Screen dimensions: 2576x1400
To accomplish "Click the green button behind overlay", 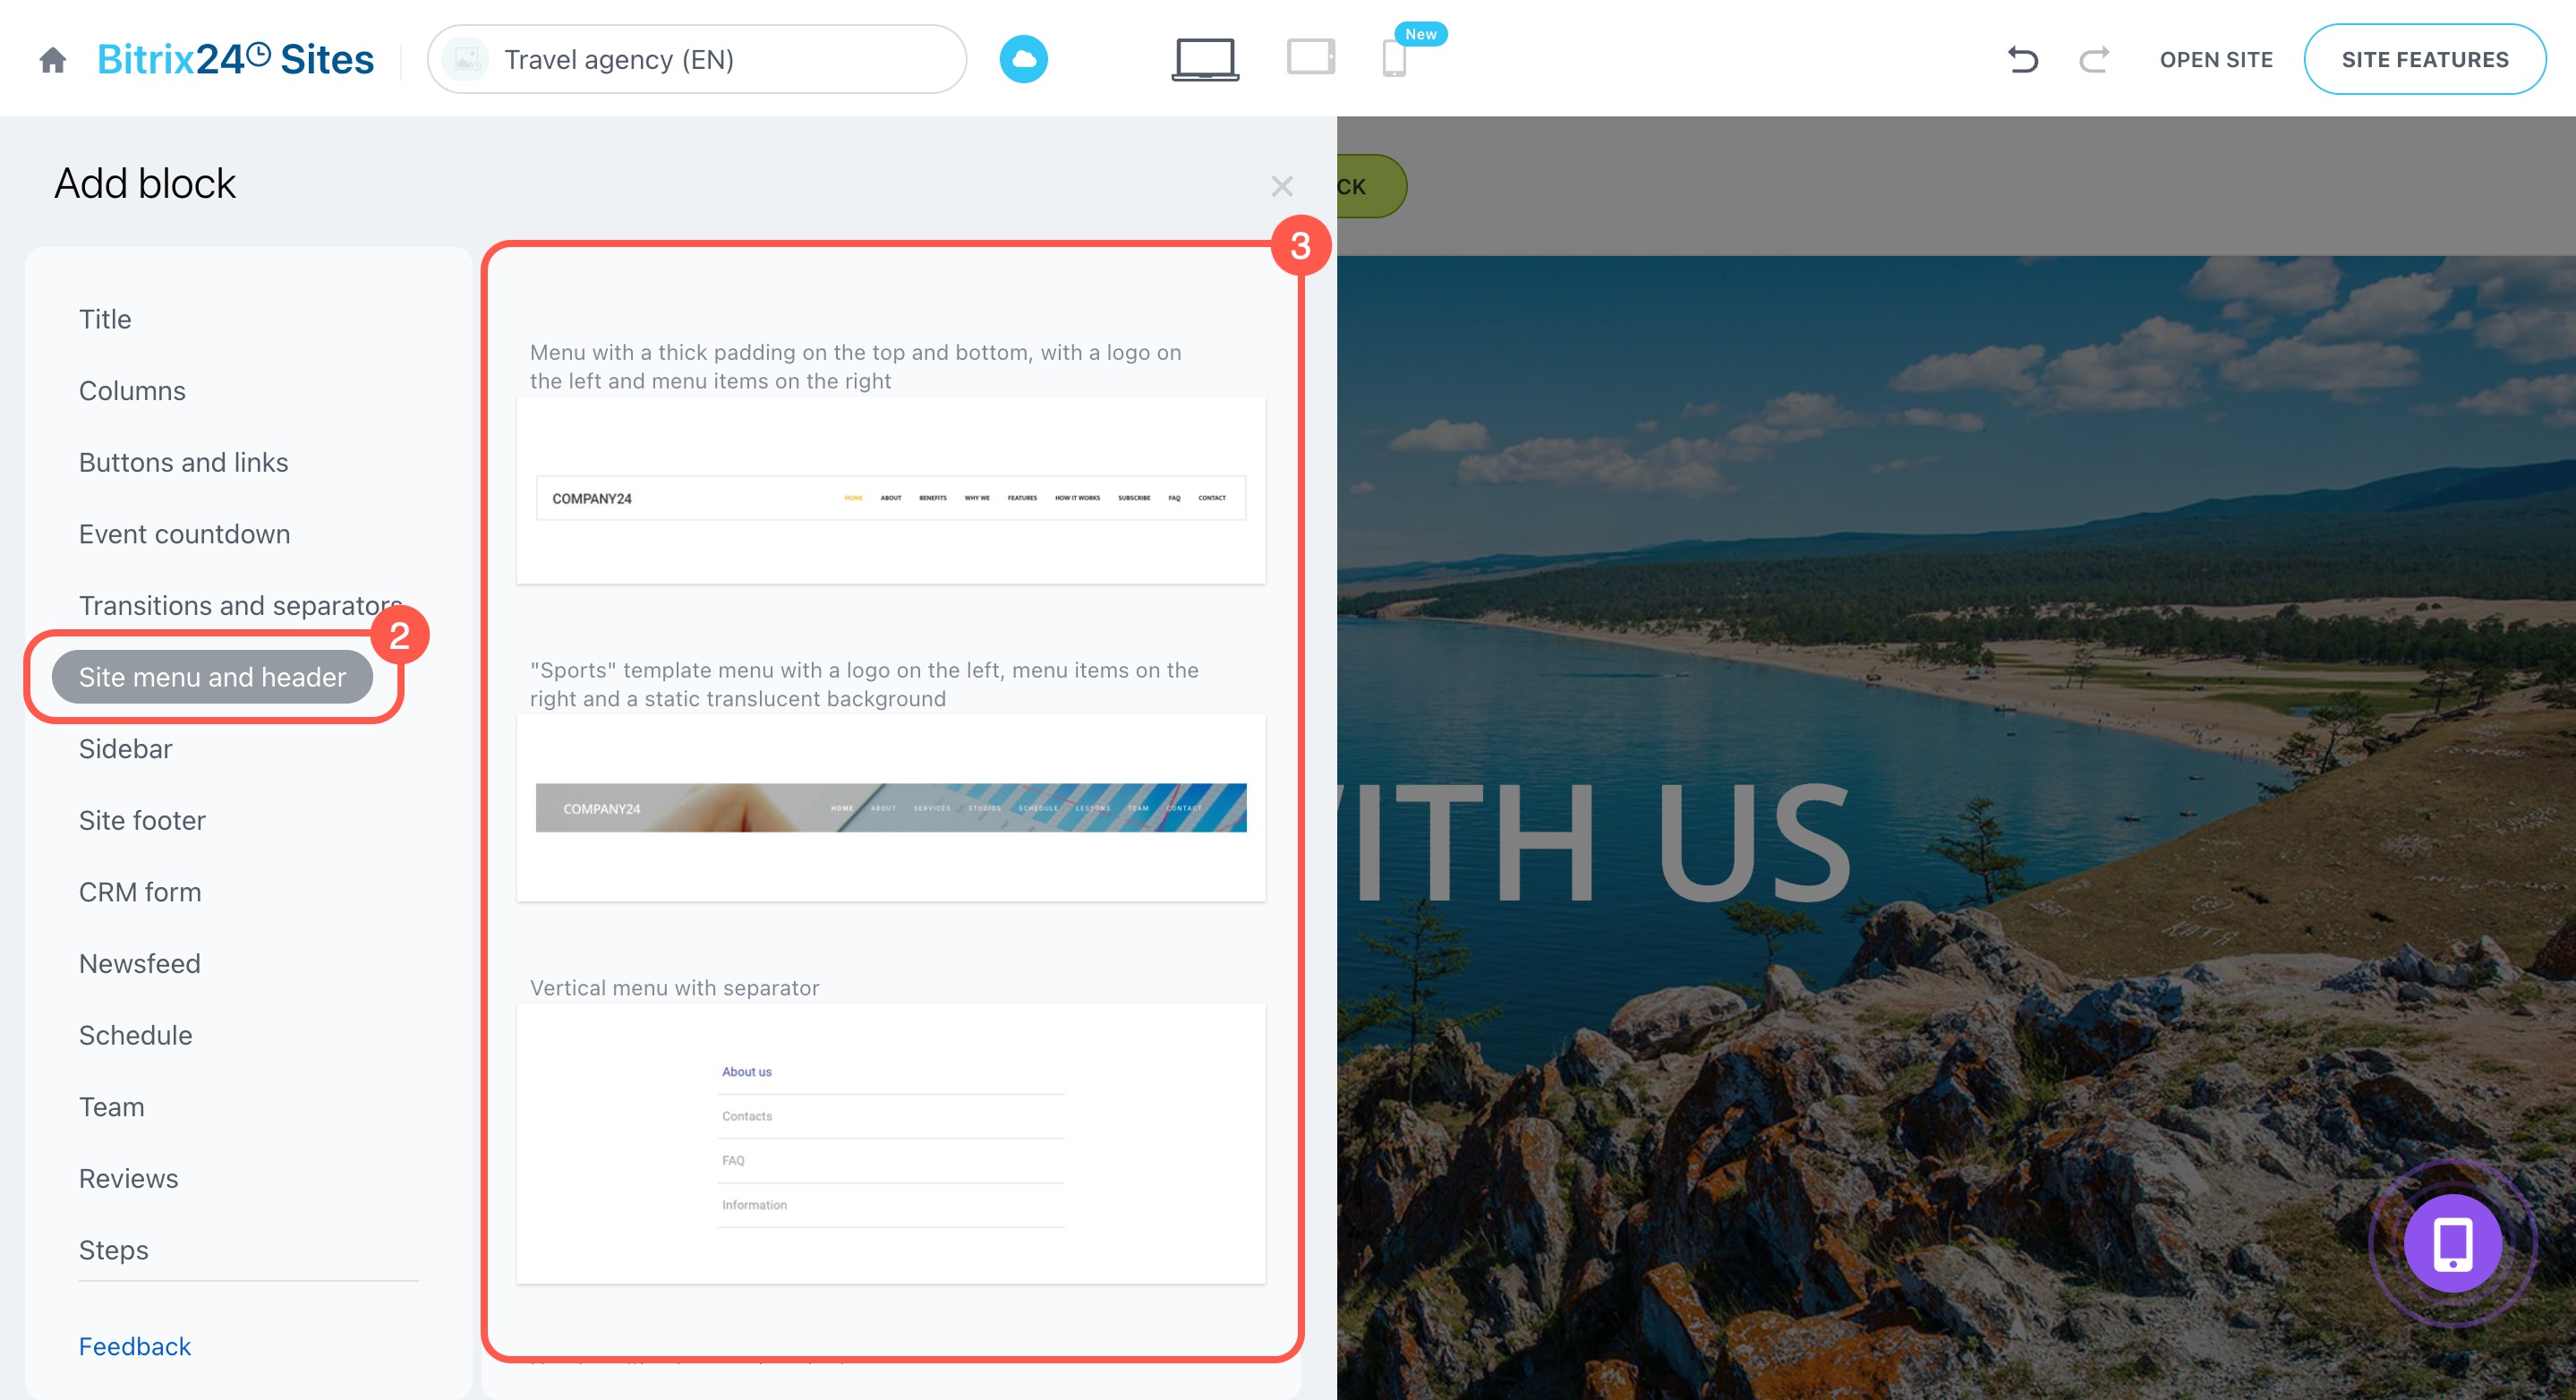I will point(1371,186).
